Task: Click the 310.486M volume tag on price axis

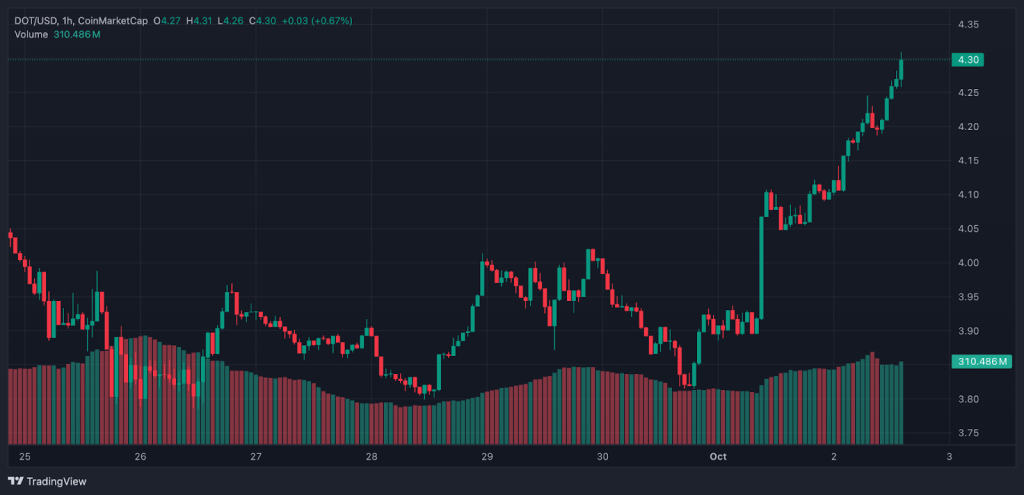Action: pyautogui.click(x=981, y=361)
